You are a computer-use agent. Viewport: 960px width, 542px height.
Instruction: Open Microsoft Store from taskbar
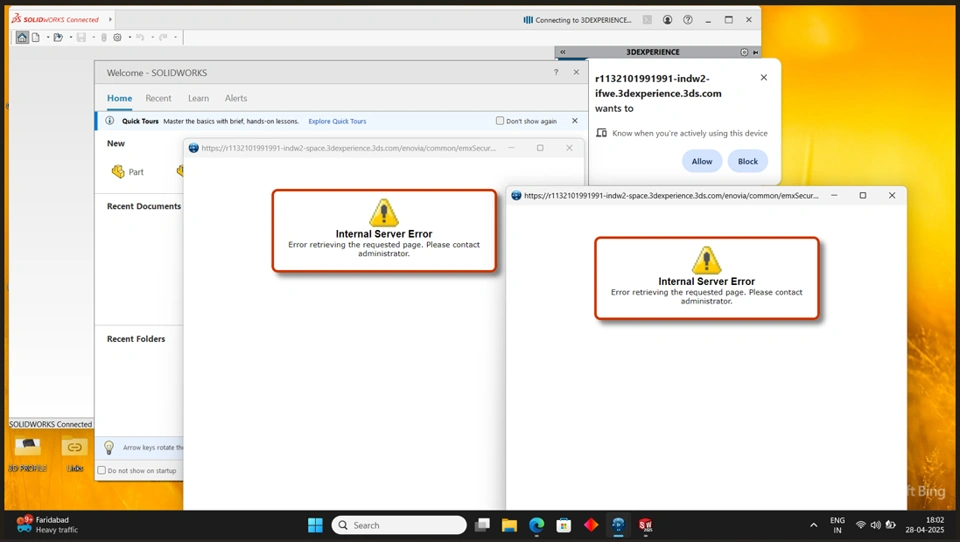click(564, 525)
